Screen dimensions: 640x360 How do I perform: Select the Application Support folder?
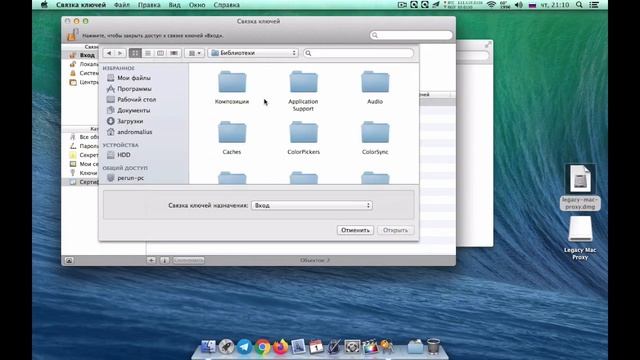303,91
